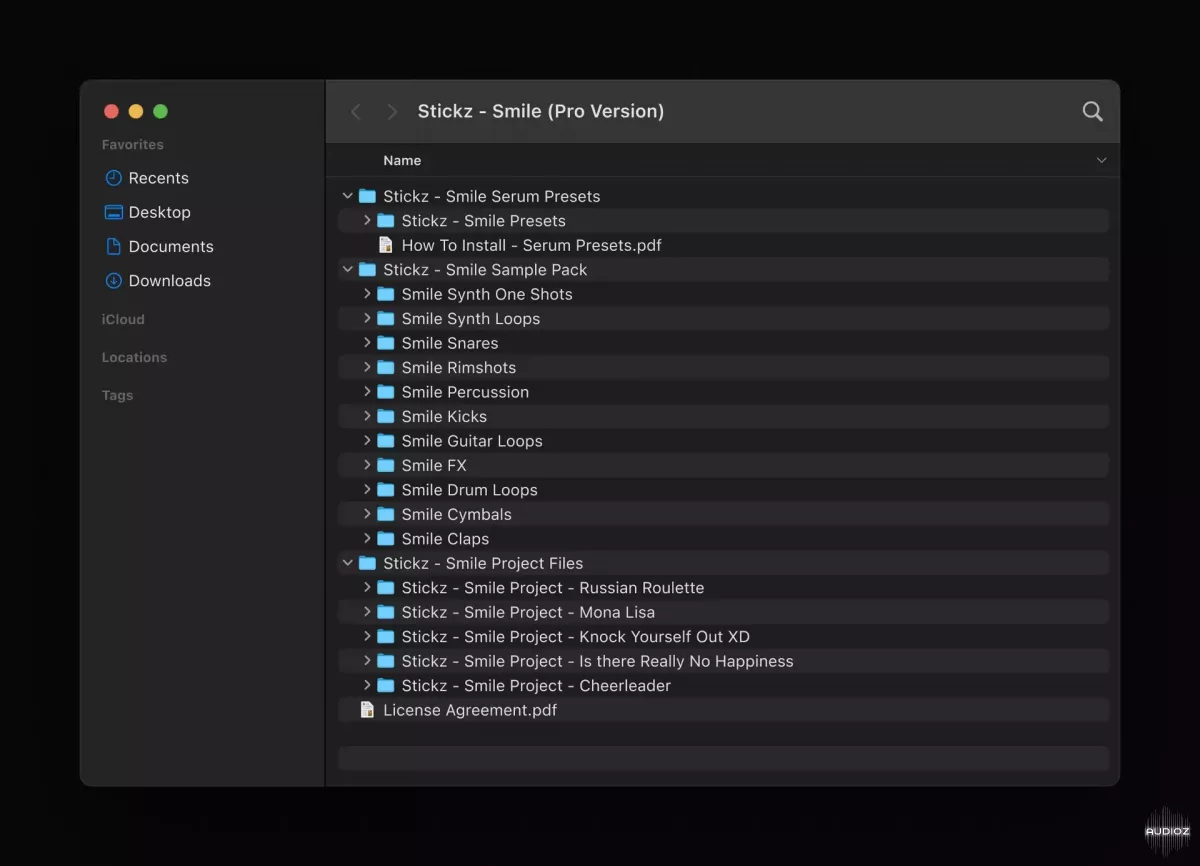Image resolution: width=1200 pixels, height=866 pixels.
Task: Click the Desktop icon in sidebar
Action: 114,212
